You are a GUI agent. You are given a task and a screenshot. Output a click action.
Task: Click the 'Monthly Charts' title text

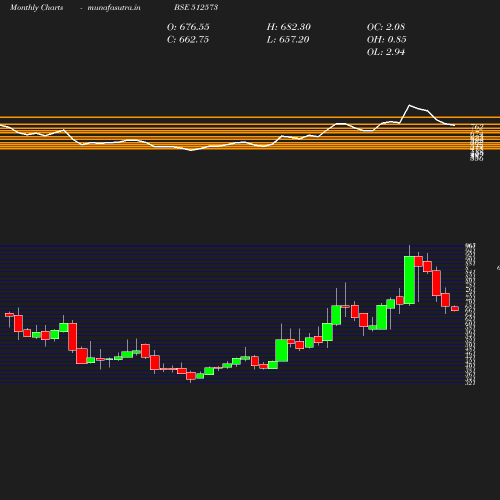point(36,7)
